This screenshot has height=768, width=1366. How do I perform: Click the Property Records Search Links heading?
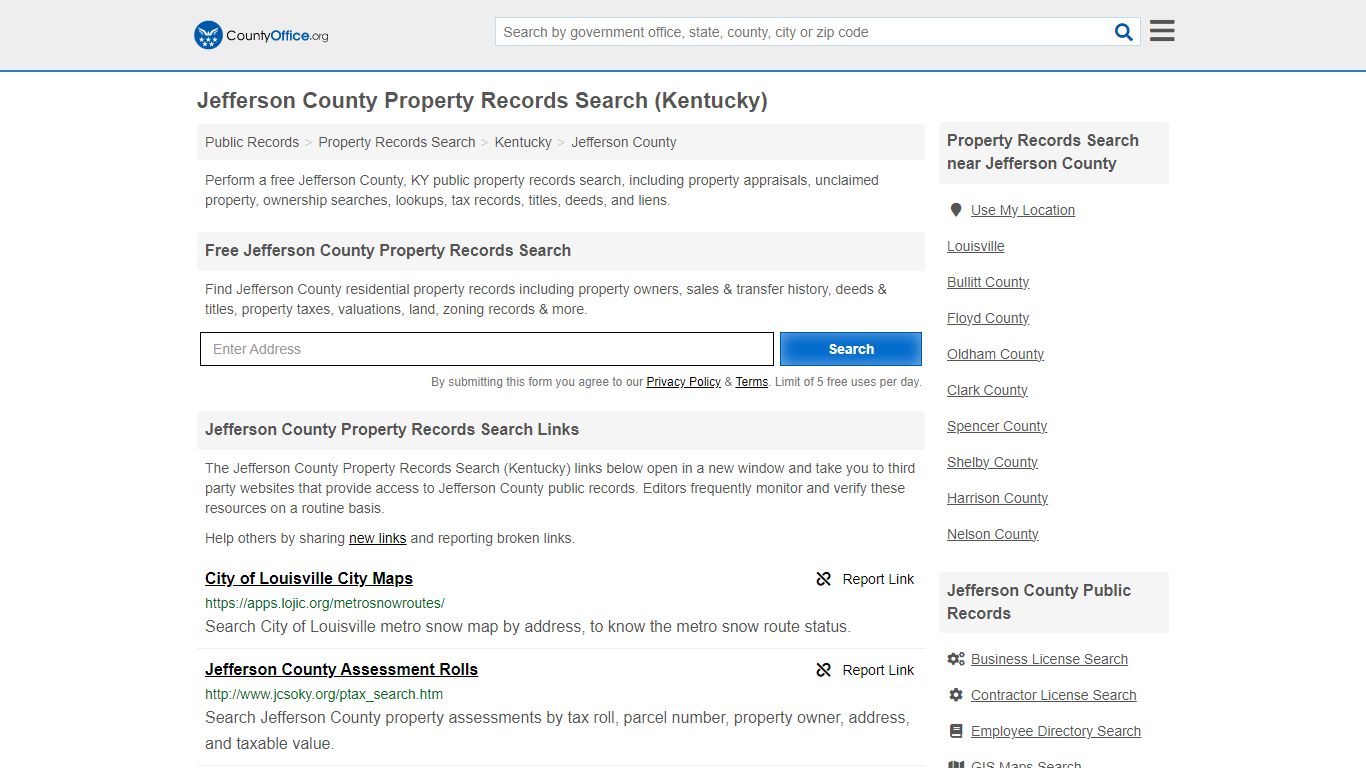(x=392, y=430)
